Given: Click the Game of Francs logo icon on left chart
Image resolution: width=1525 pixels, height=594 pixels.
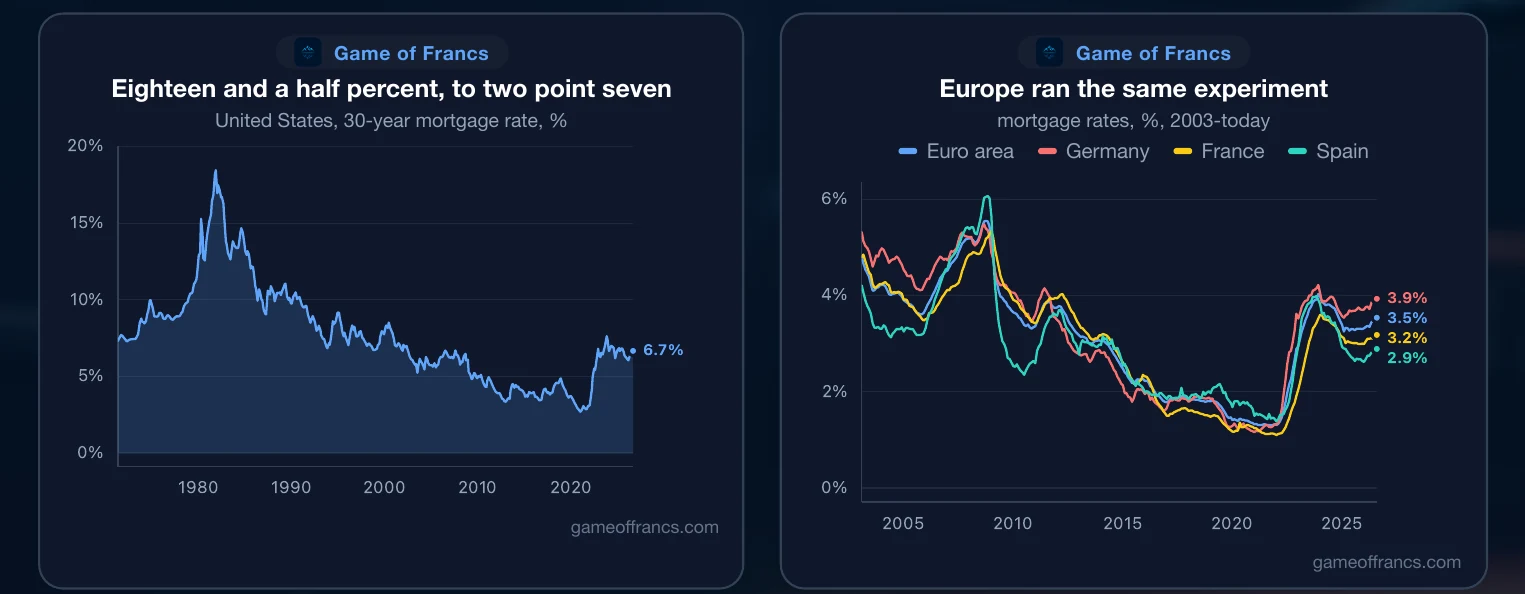Looking at the screenshot, I should [x=308, y=53].
